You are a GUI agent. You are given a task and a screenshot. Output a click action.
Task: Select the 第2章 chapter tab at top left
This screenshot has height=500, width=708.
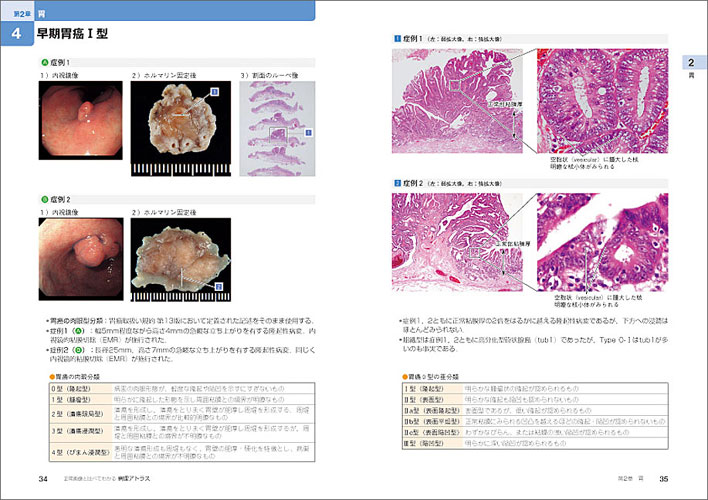pos(20,15)
